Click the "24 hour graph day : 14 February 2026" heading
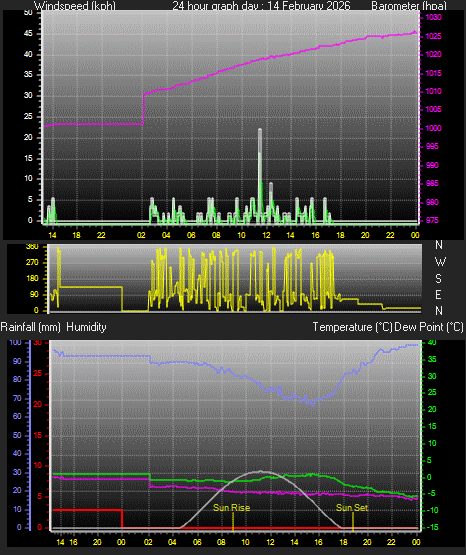 click(x=261, y=6)
